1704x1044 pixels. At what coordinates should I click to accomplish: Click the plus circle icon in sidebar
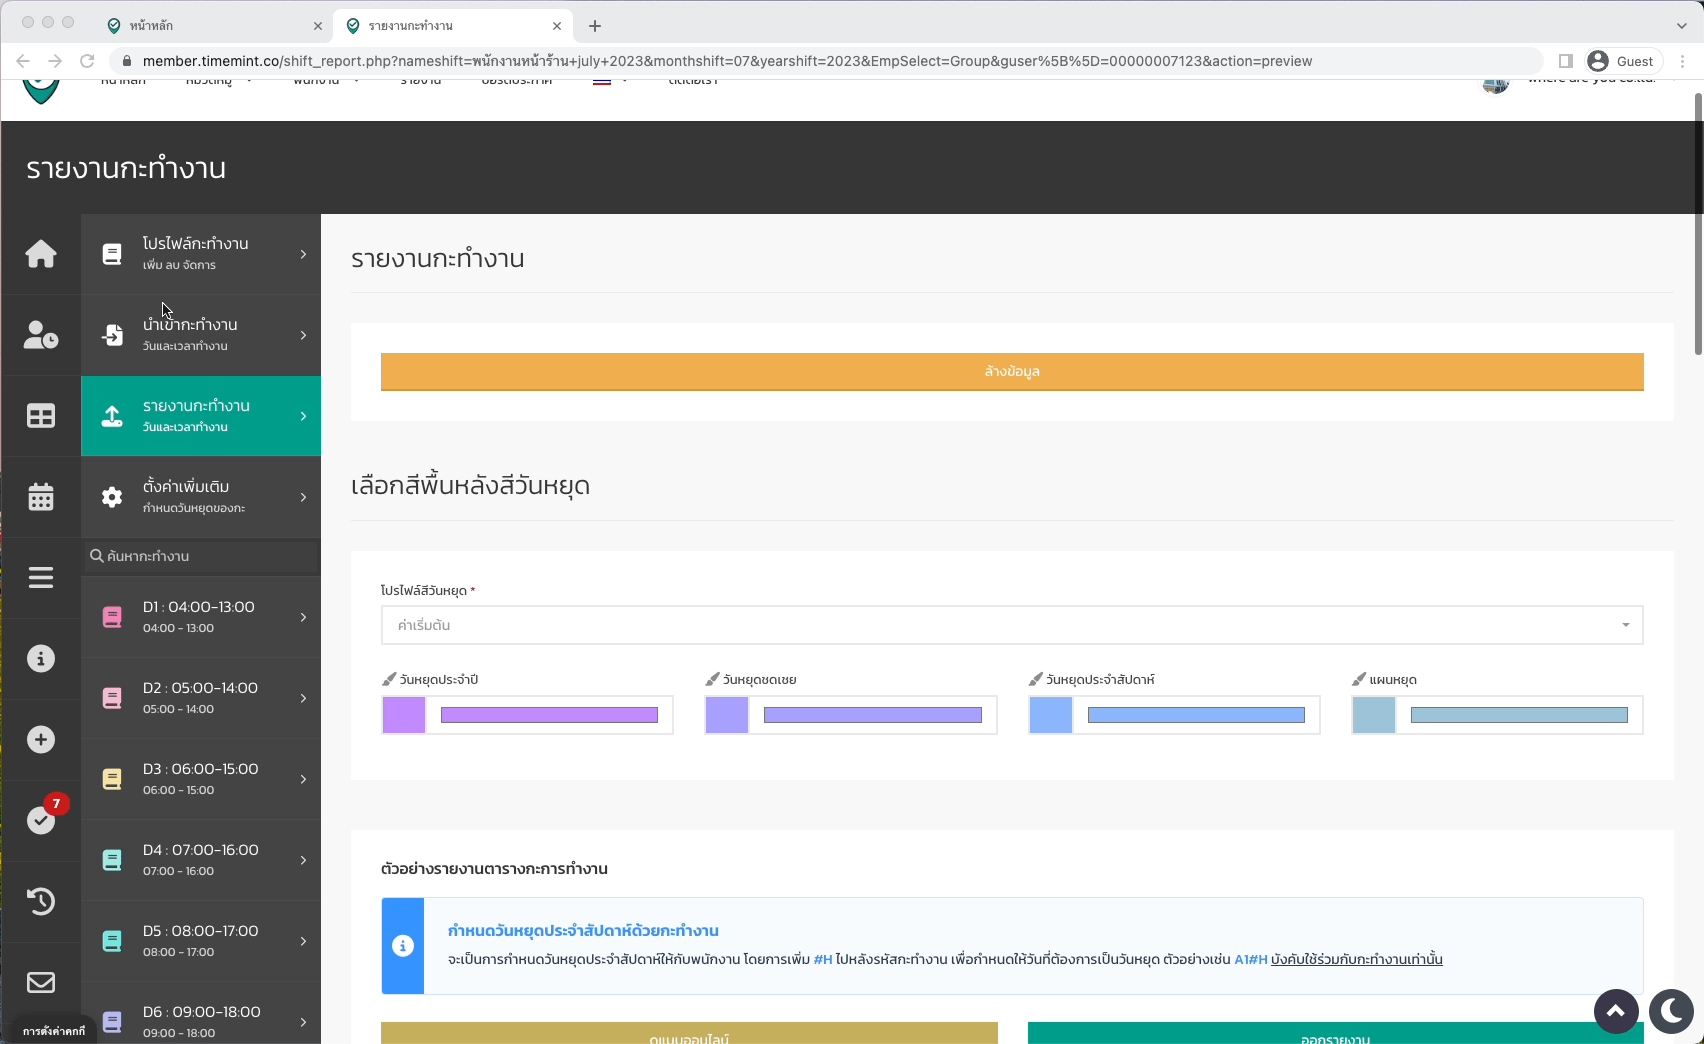coord(41,740)
